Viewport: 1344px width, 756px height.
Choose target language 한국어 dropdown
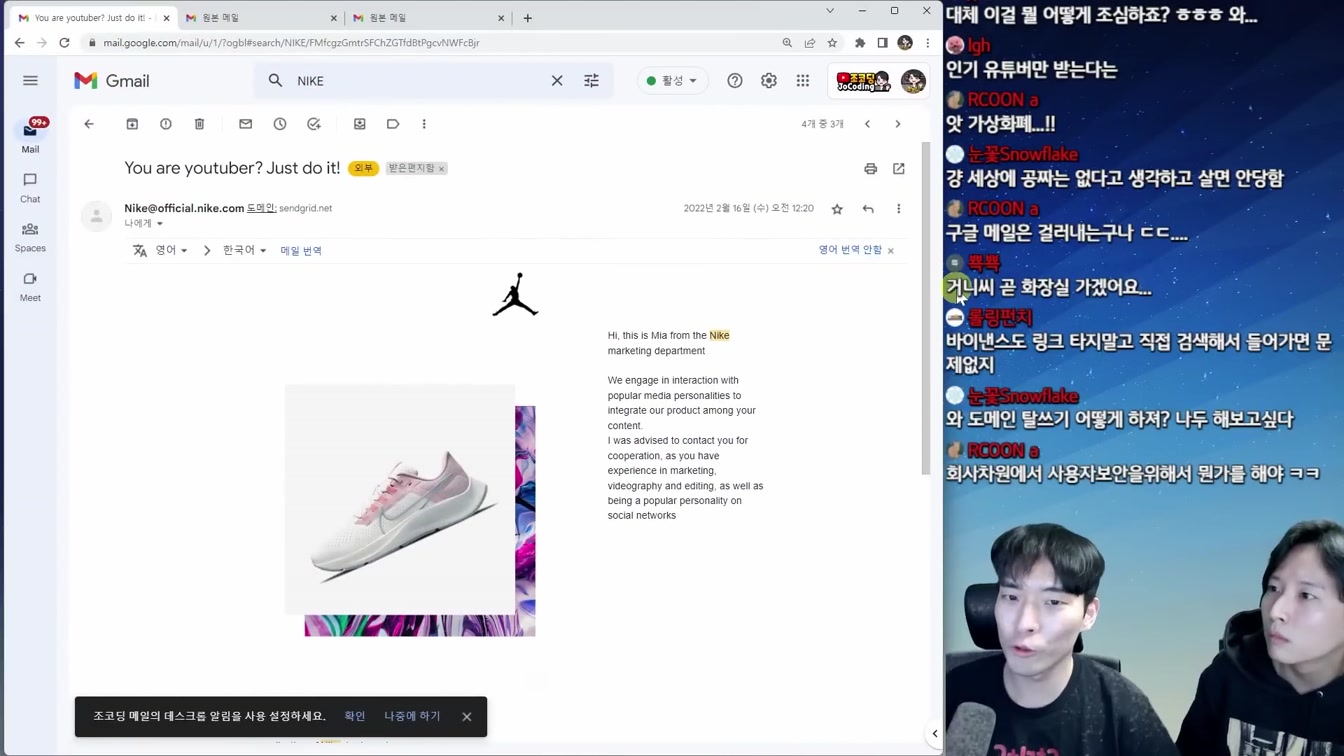pos(245,250)
